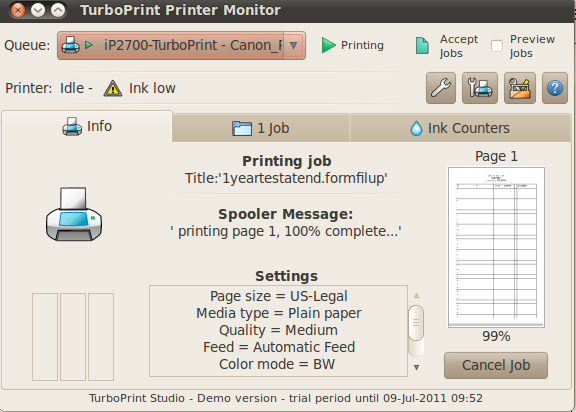Screen dimensions: 576x412
Task: Open the toolbox utilities button
Action: coord(520,88)
